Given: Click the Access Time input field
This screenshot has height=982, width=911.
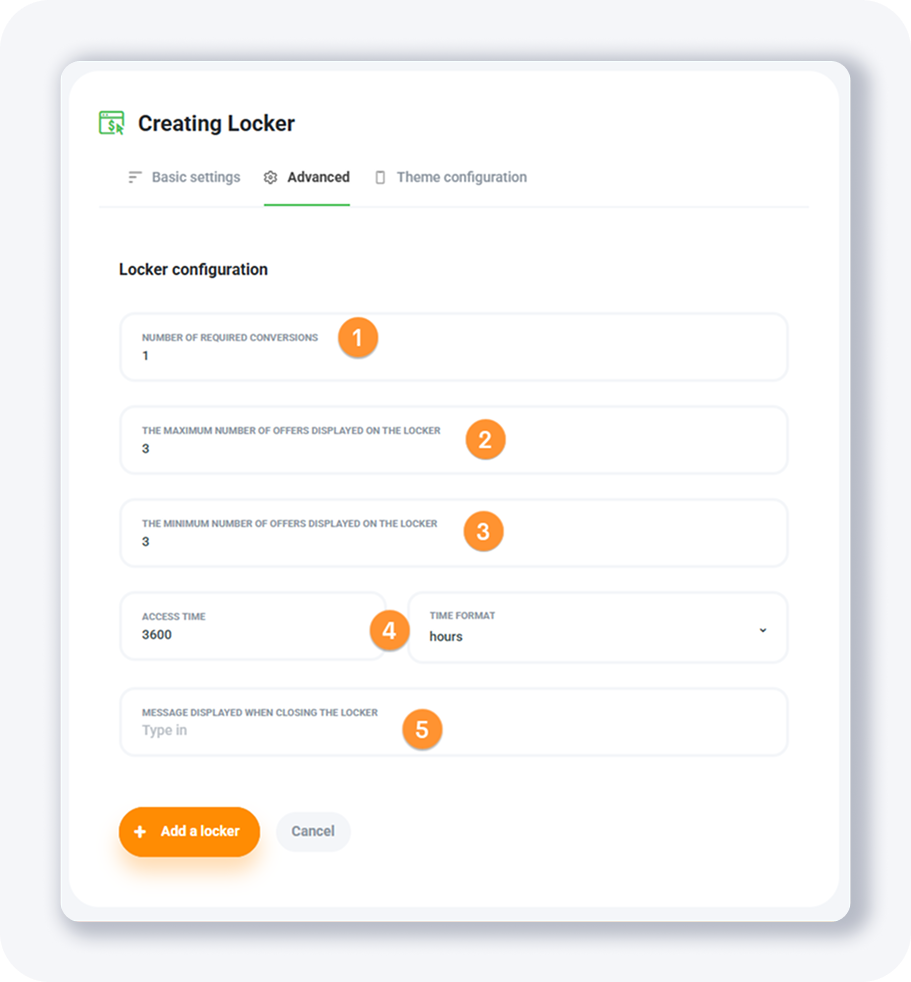Looking at the screenshot, I should (x=250, y=634).
